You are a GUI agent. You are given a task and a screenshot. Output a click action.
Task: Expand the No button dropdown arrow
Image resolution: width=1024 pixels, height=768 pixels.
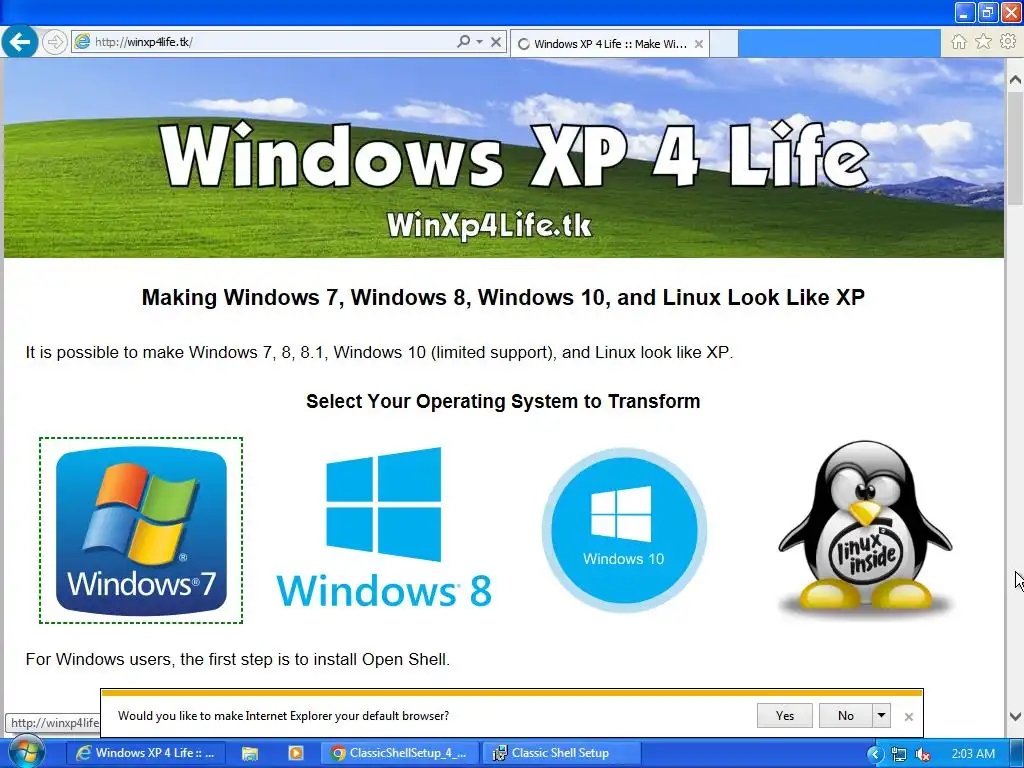click(881, 716)
